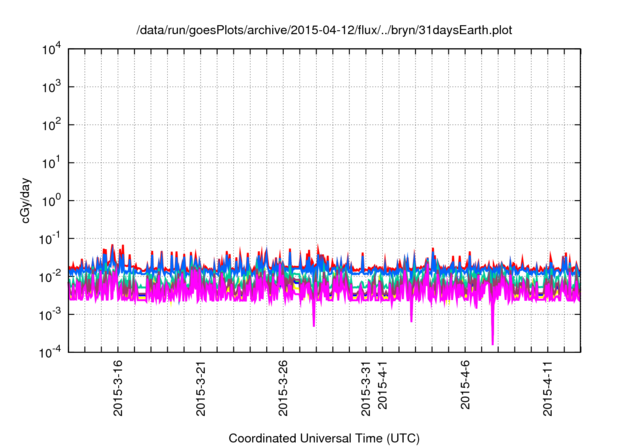
Task: Click the deepest magenta dip after 2015-4-6
Action: pos(492,342)
